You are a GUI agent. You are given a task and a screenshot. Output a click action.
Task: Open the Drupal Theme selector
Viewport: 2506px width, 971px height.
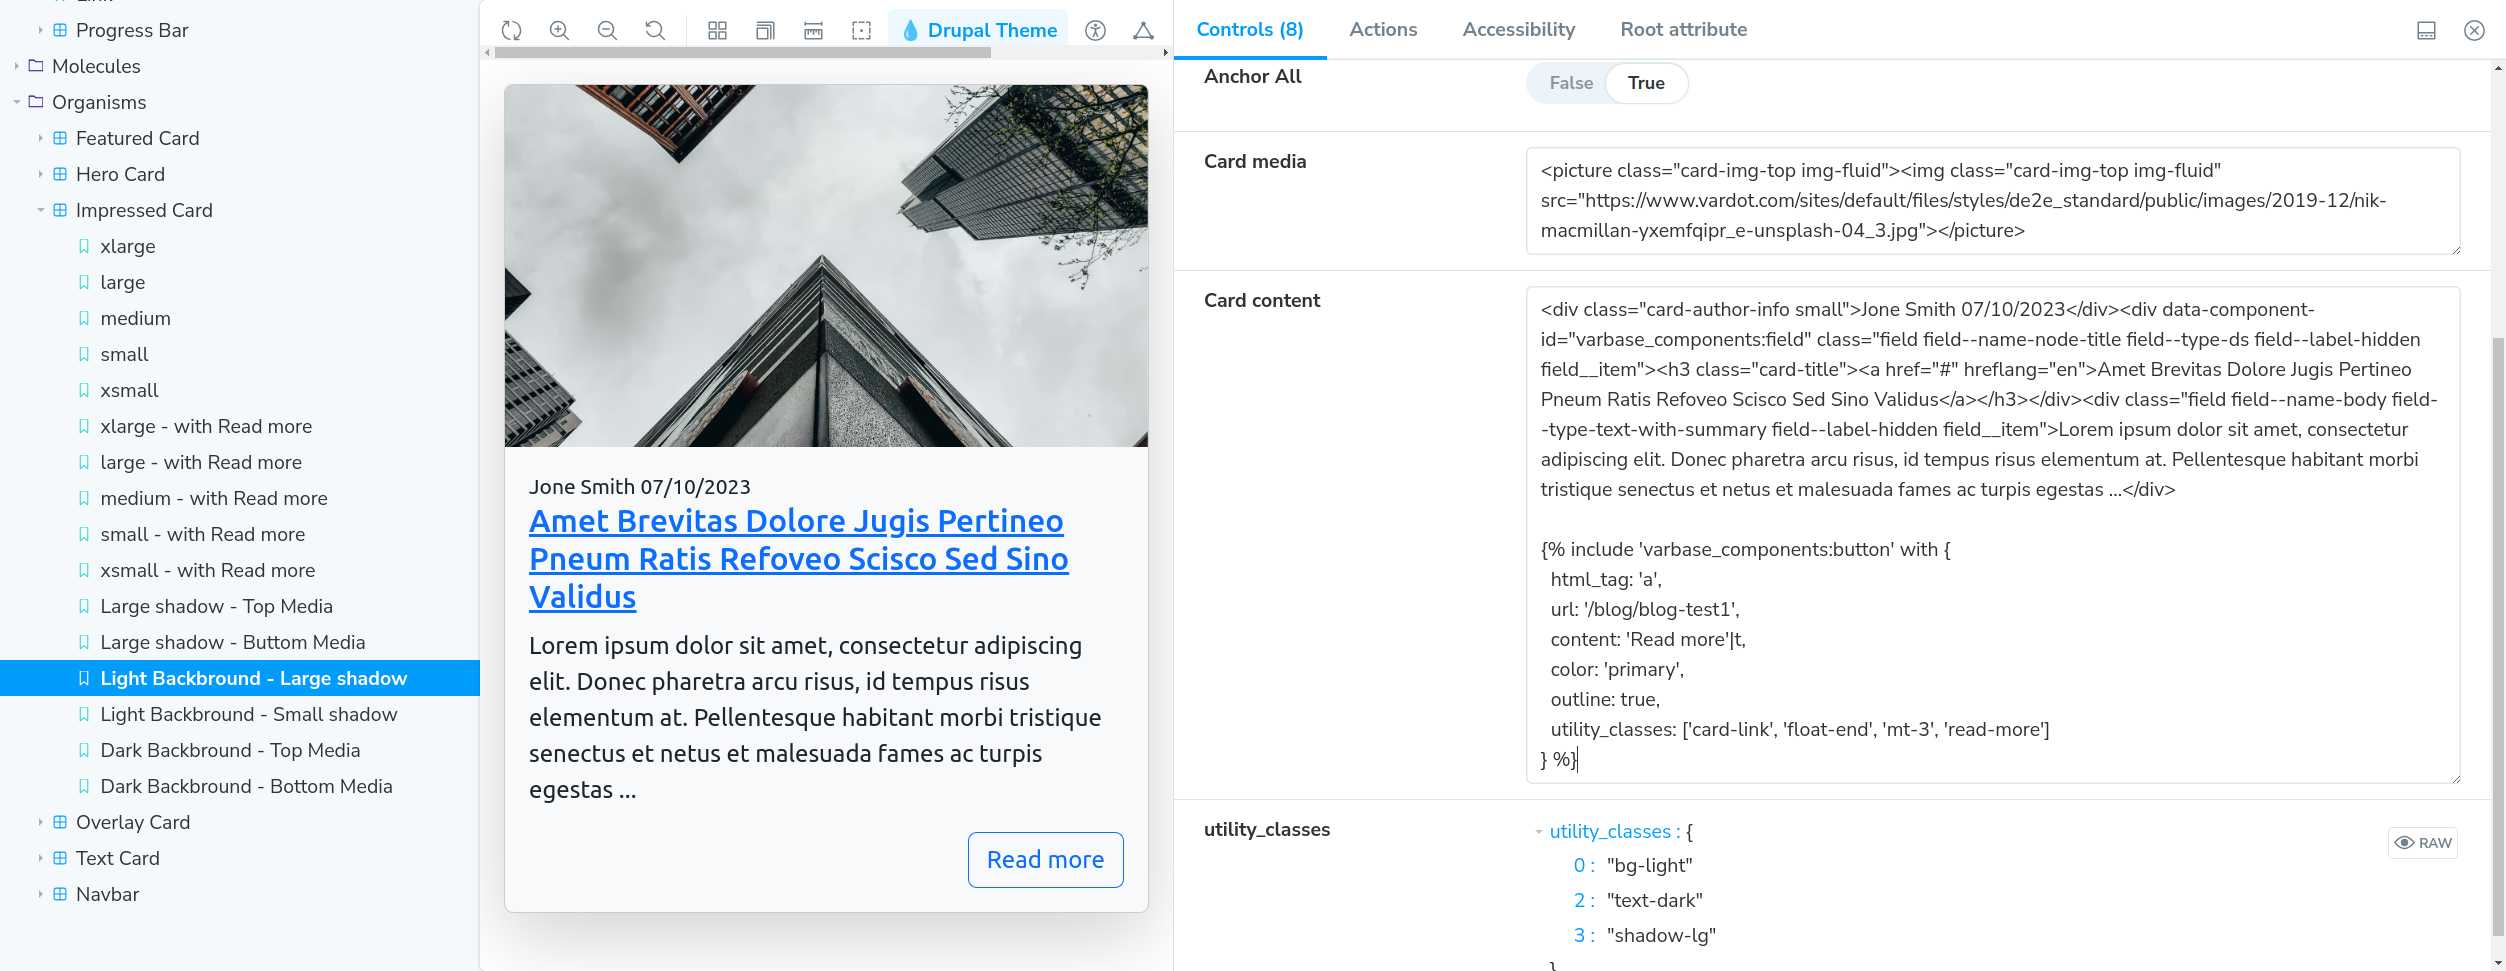tap(979, 30)
